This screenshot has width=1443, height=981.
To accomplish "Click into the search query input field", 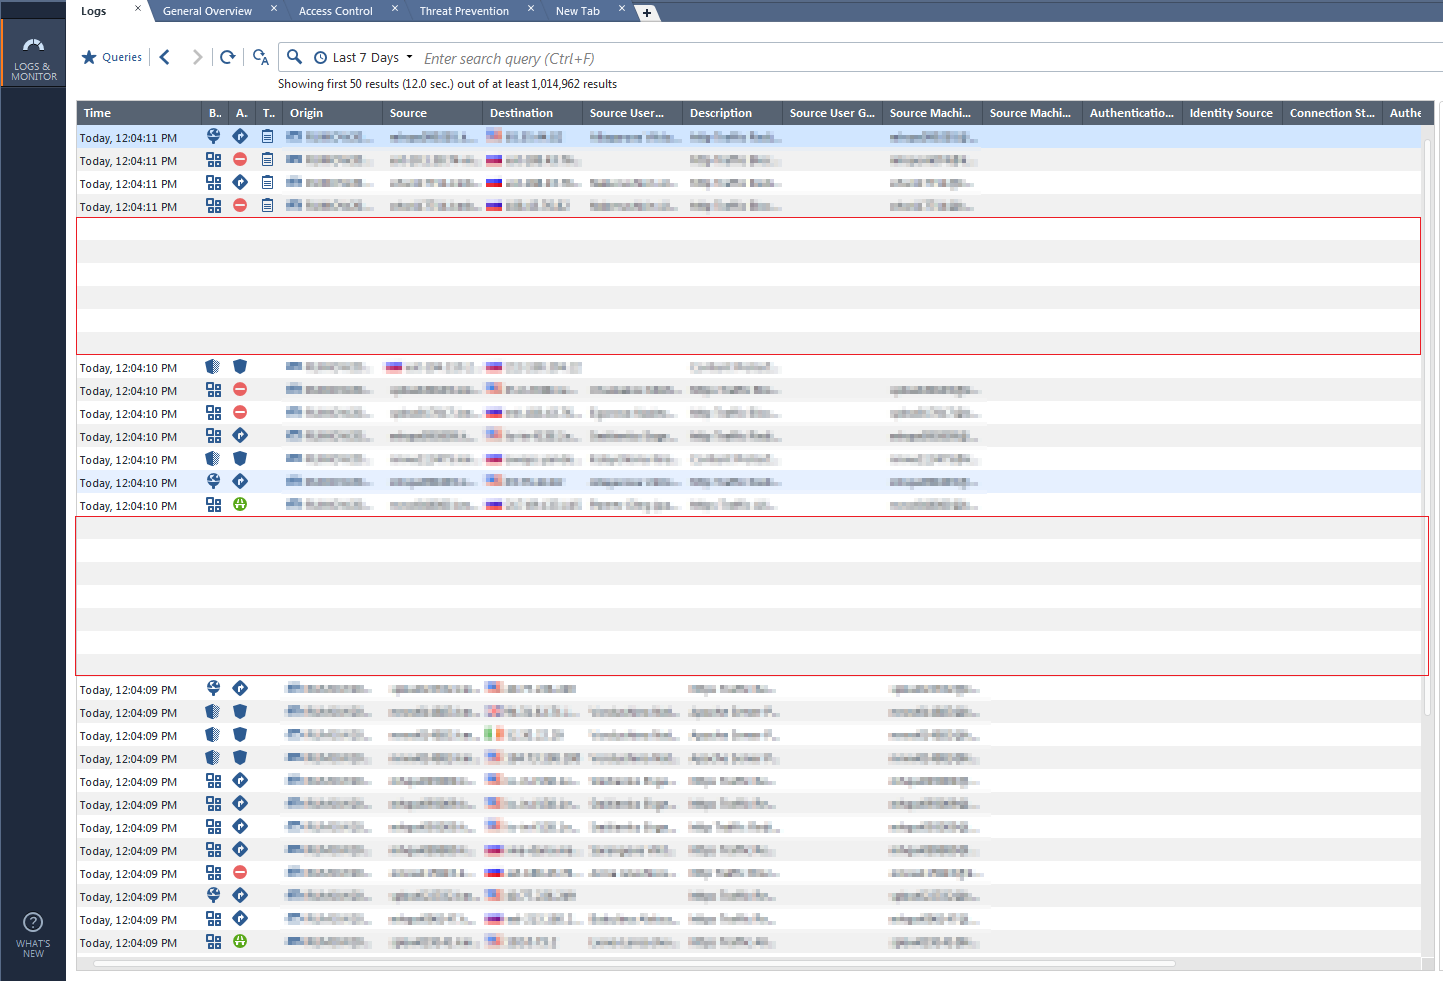I will coord(700,57).
